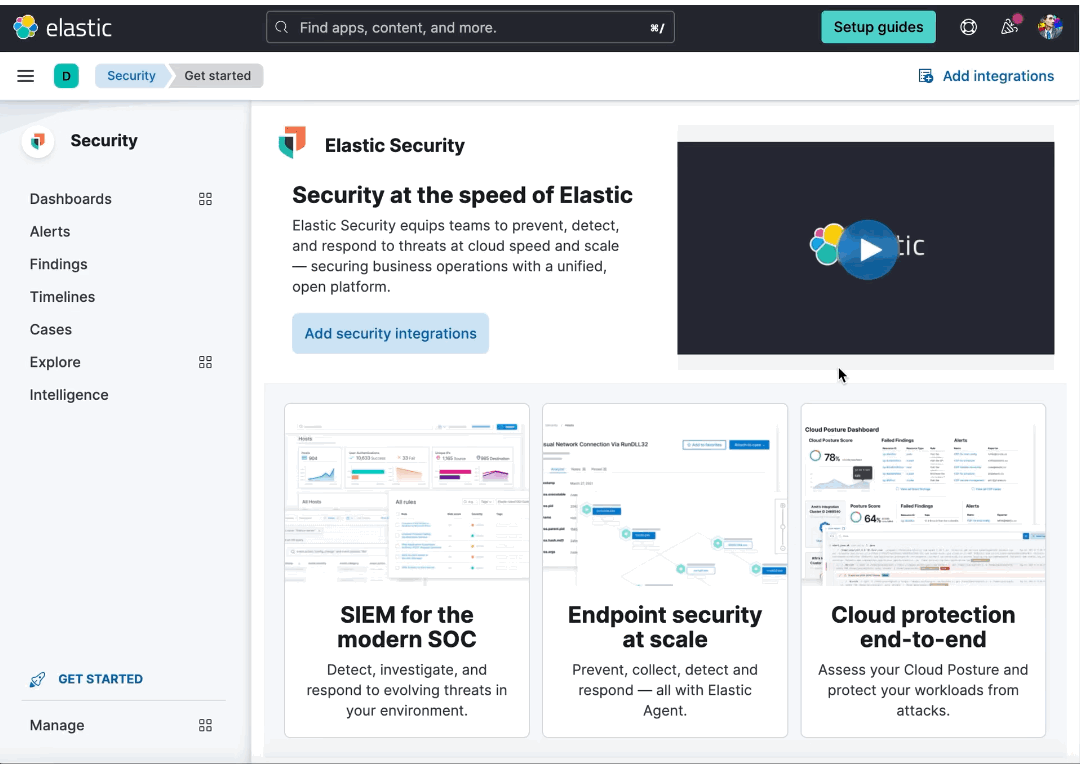Click the search magnifier icon
Viewport: 1080px width, 770px height.
pos(281,28)
